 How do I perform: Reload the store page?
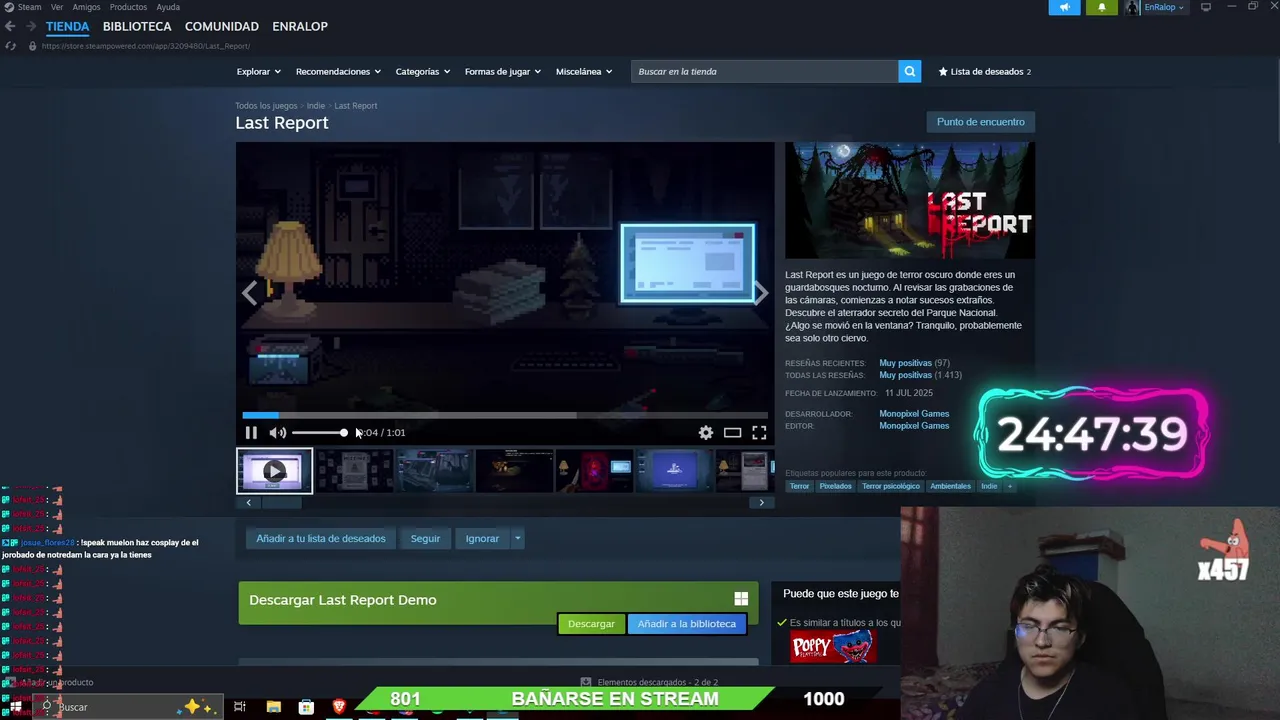click(x=10, y=46)
